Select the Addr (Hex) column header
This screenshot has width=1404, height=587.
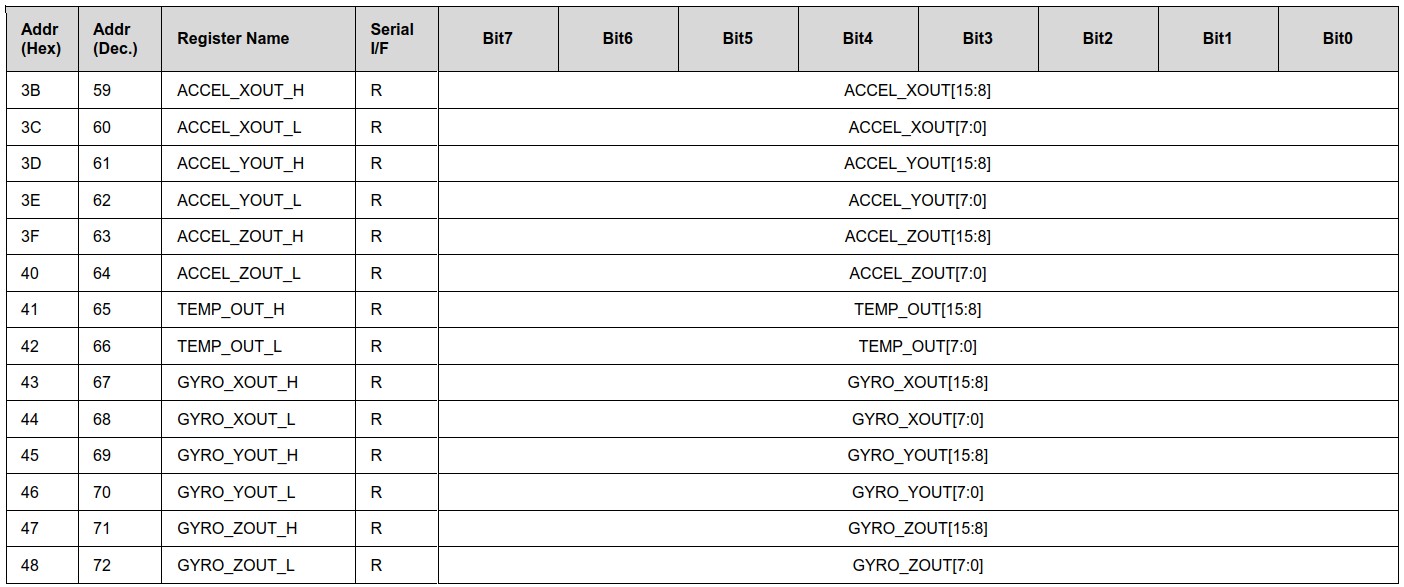tap(40, 38)
